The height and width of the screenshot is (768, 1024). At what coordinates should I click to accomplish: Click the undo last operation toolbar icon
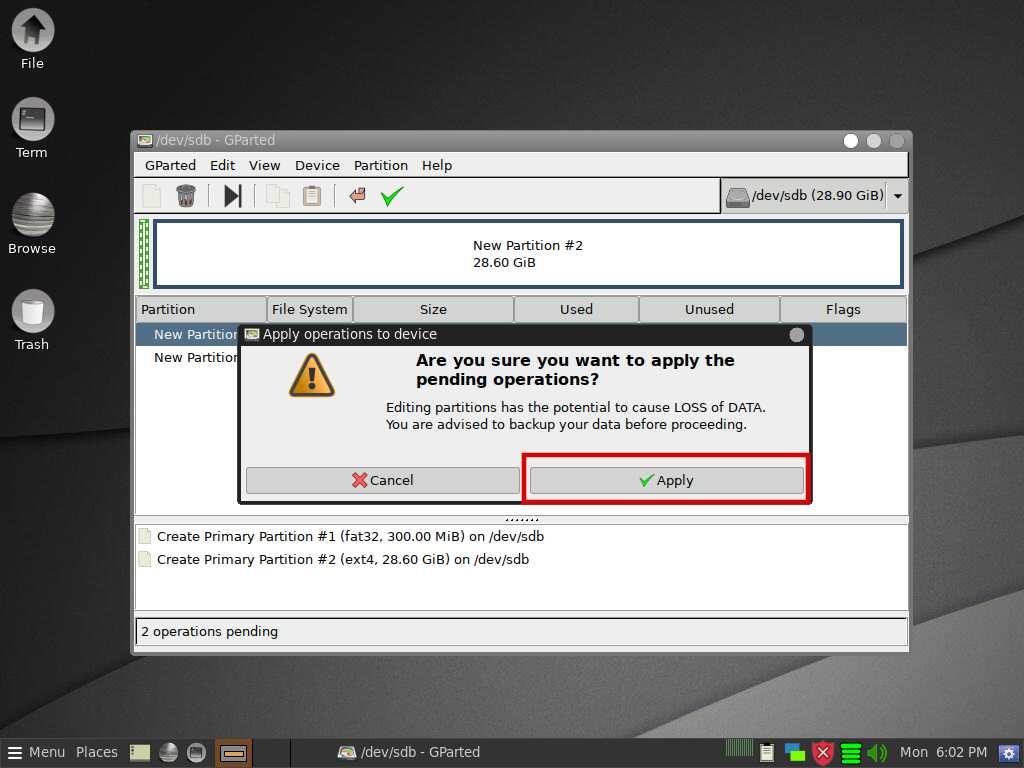tap(357, 196)
